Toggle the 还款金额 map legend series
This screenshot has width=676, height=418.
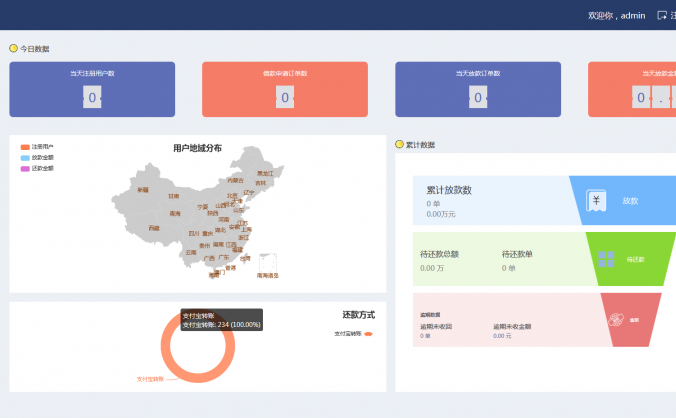click(37, 168)
